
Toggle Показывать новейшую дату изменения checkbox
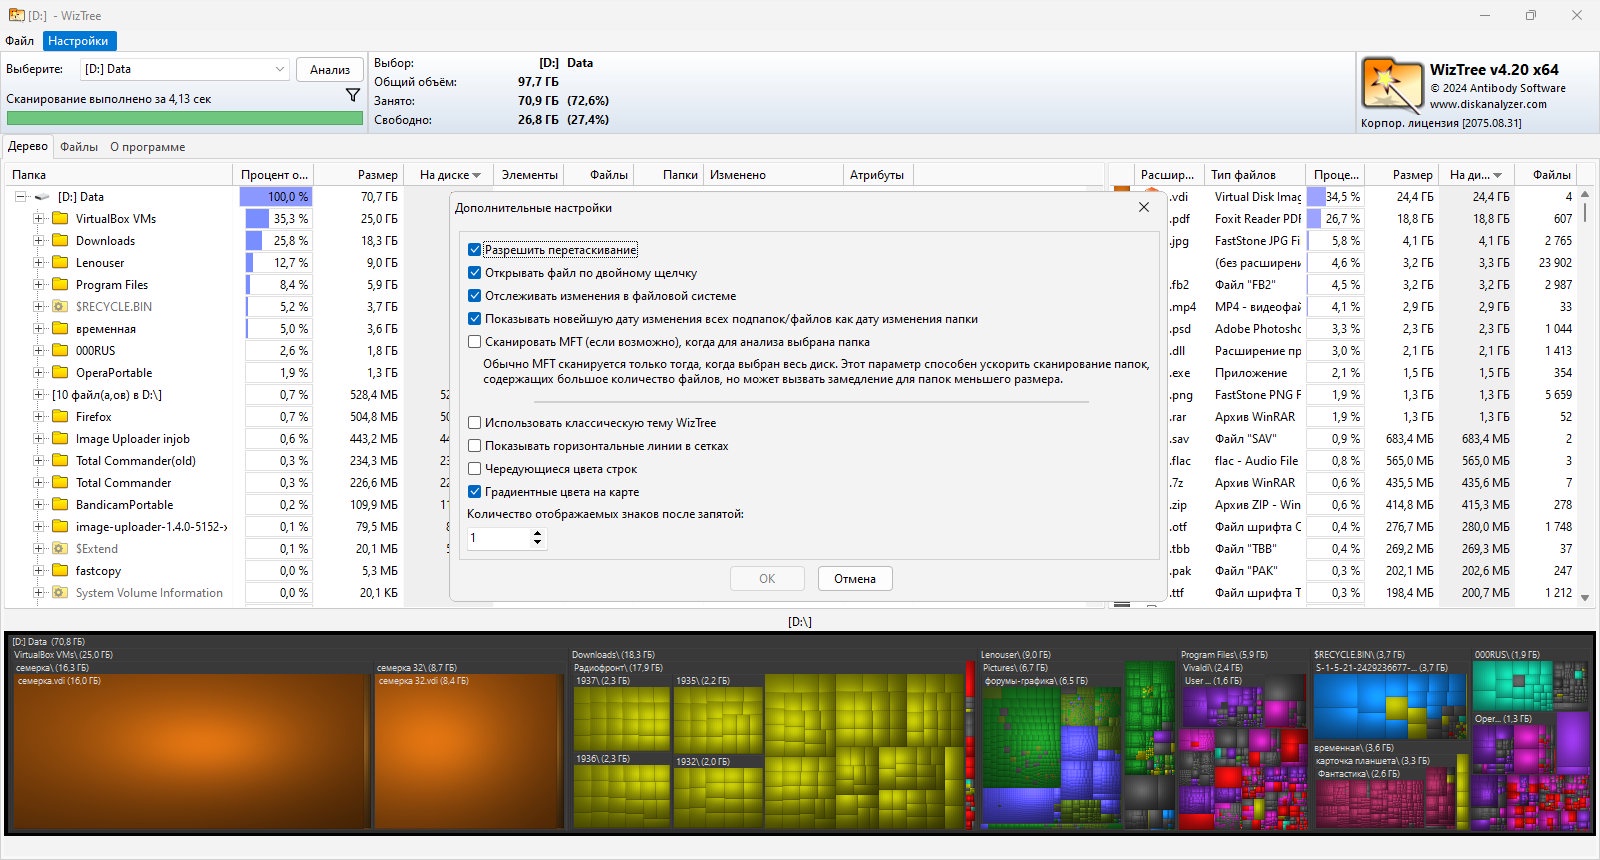click(475, 319)
